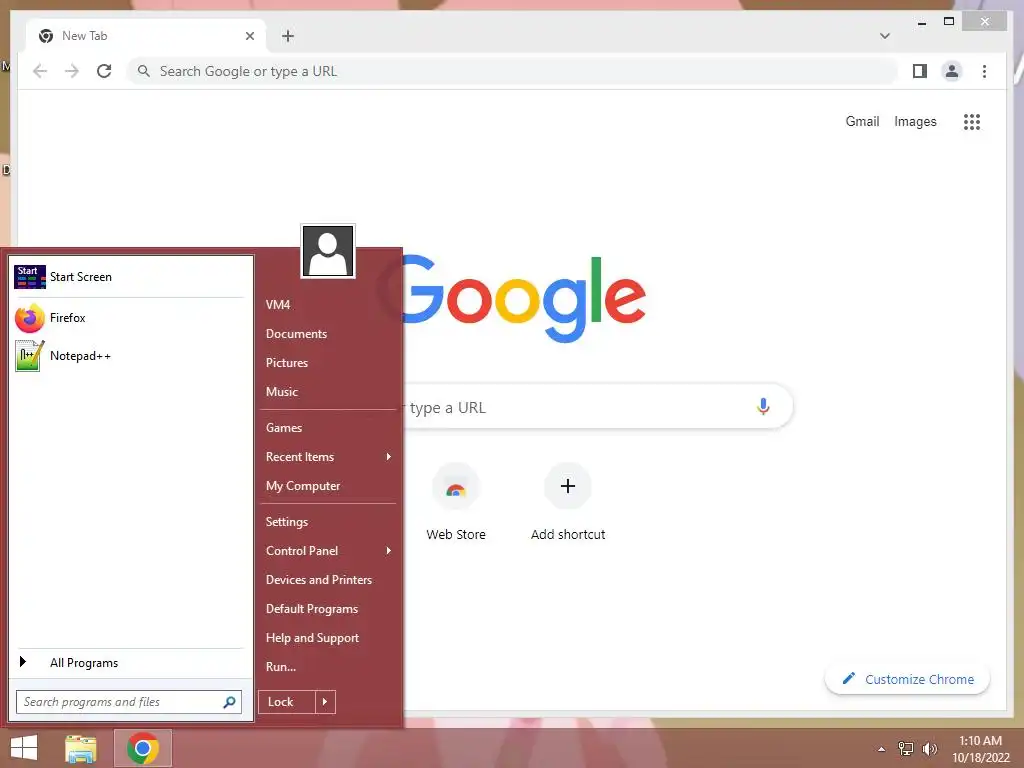Open Chrome's three-dot menu
This screenshot has height=768, width=1024.
pos(984,71)
